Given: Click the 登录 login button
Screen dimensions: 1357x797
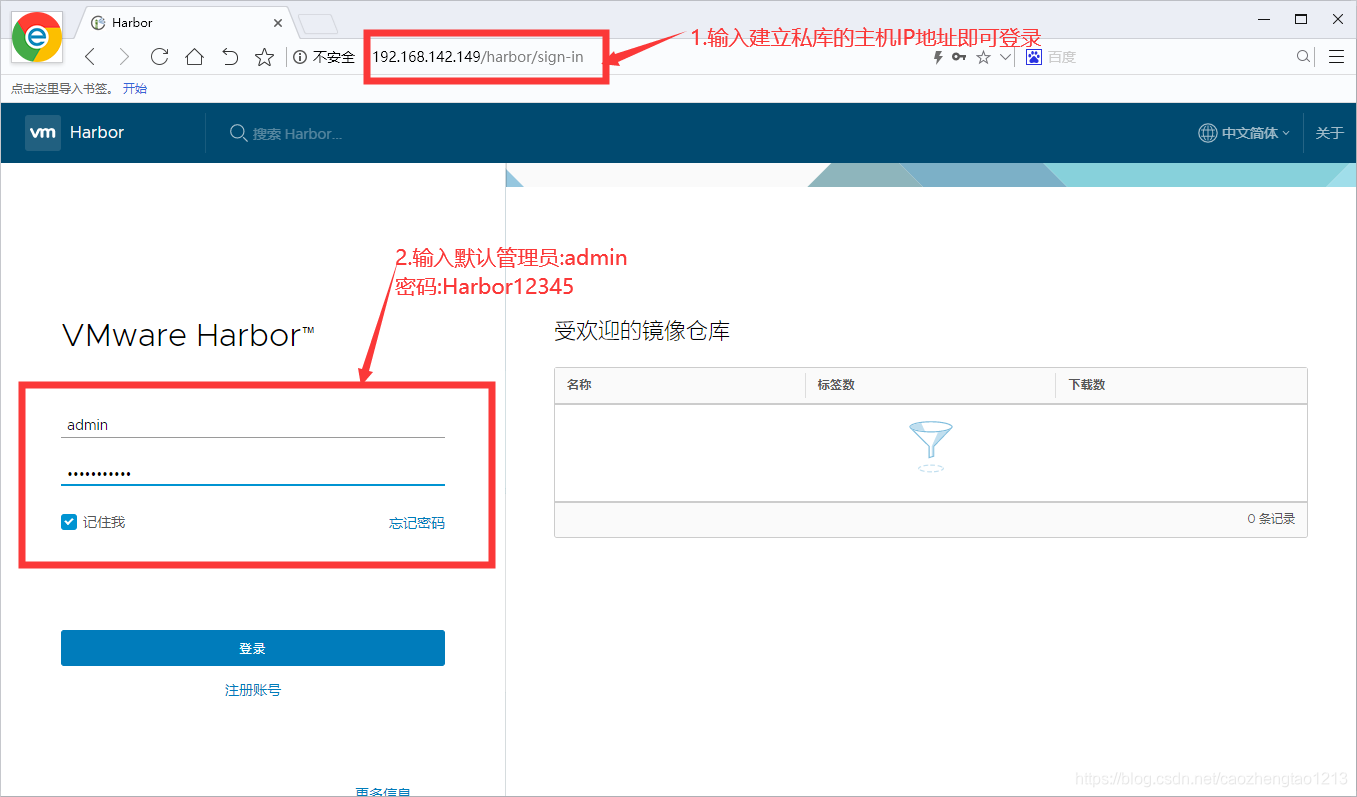Looking at the screenshot, I should tap(253, 648).
